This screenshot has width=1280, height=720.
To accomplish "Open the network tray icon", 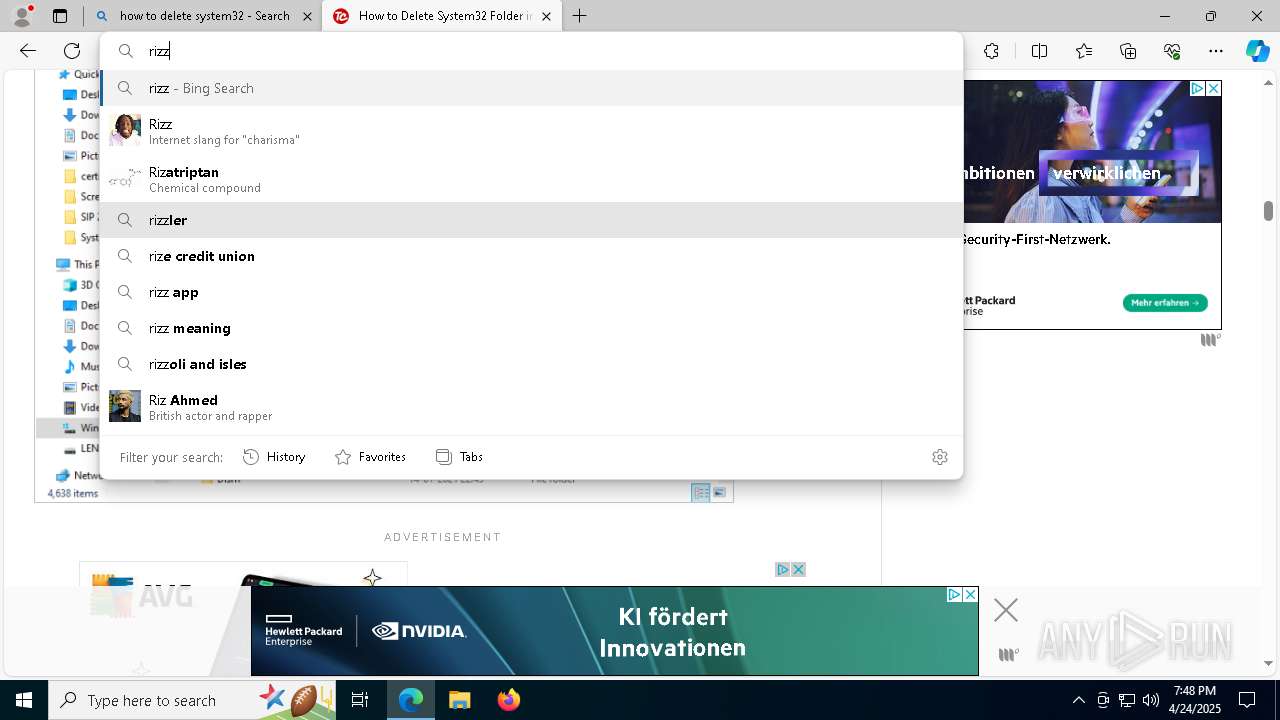I will pos(1127,700).
